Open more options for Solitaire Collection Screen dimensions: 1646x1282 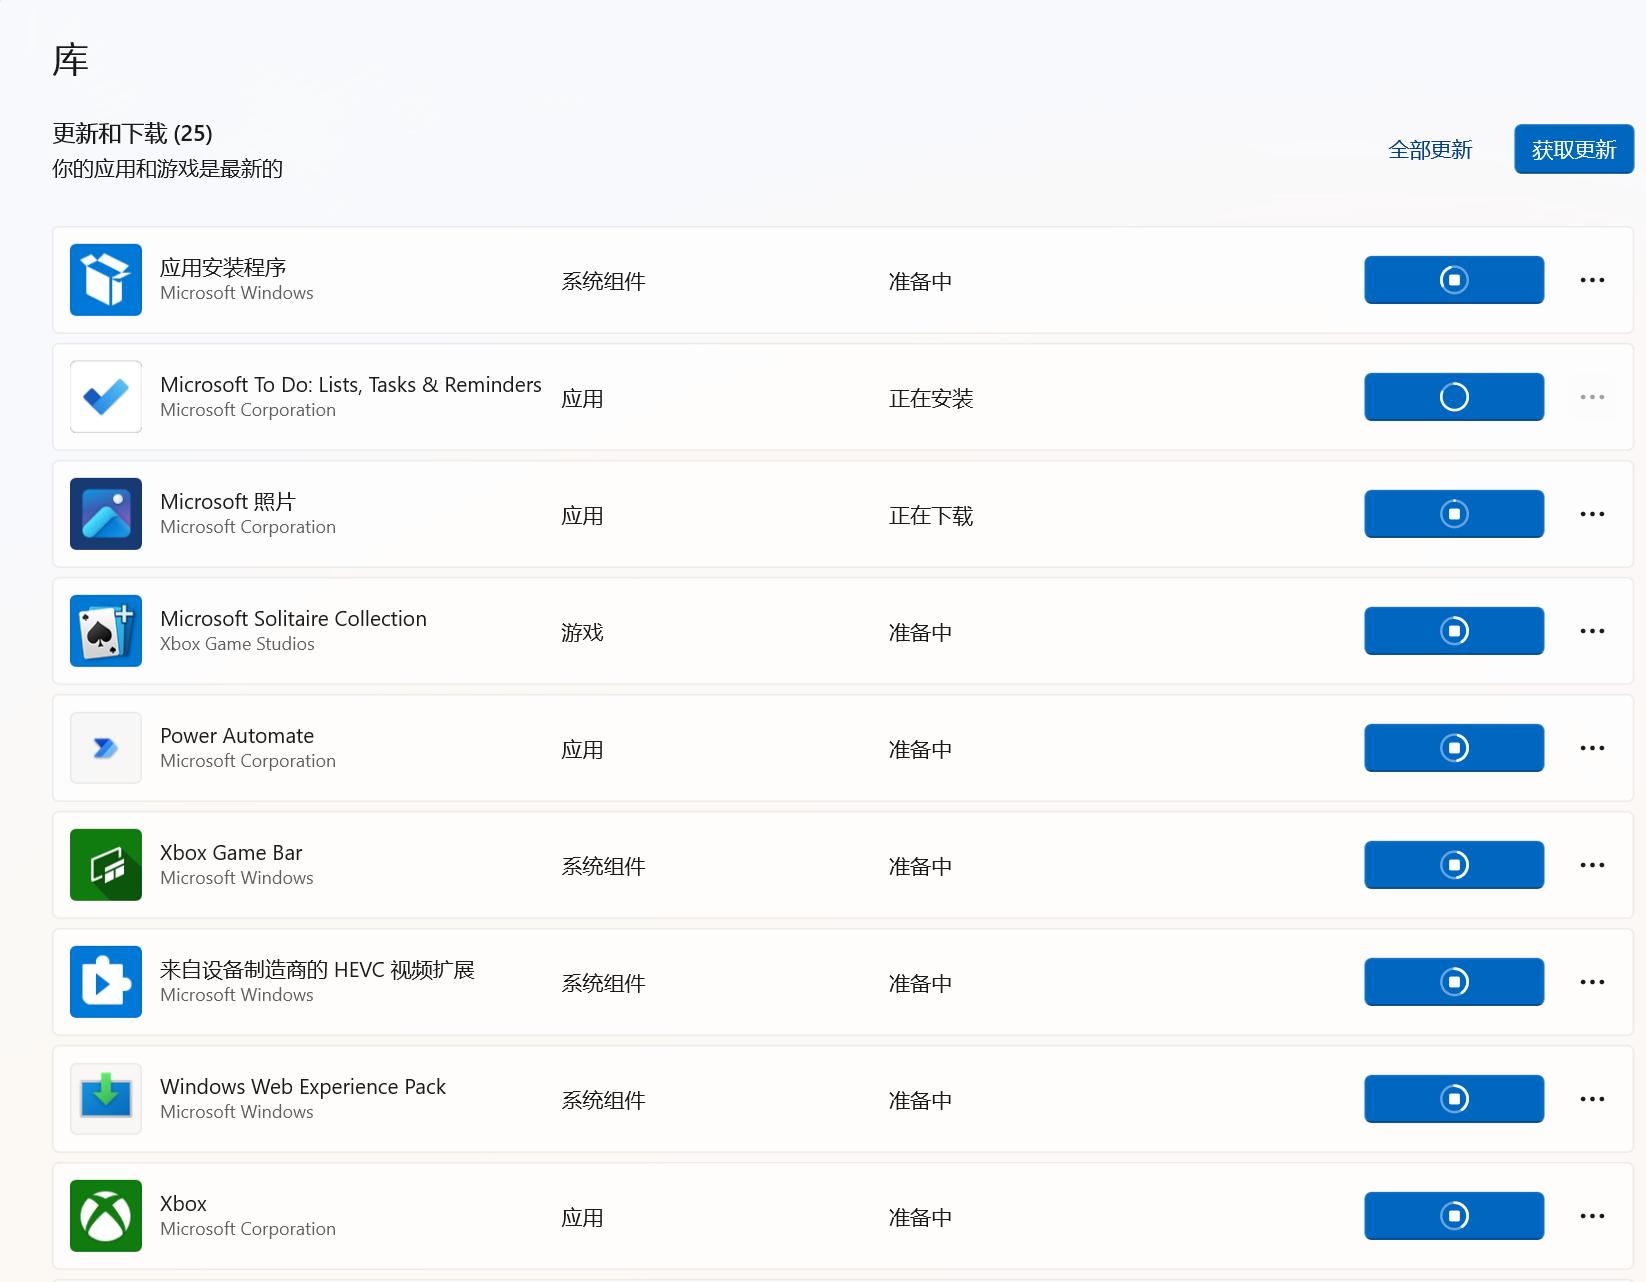(x=1592, y=631)
